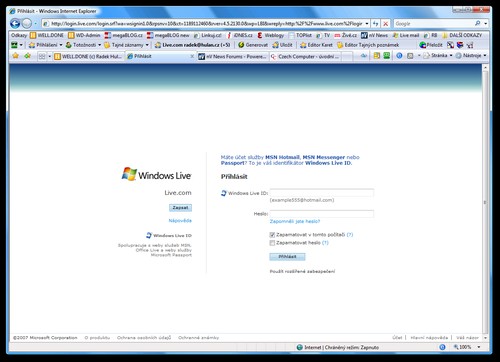Open Editor Tajných poznámek

coord(368,45)
